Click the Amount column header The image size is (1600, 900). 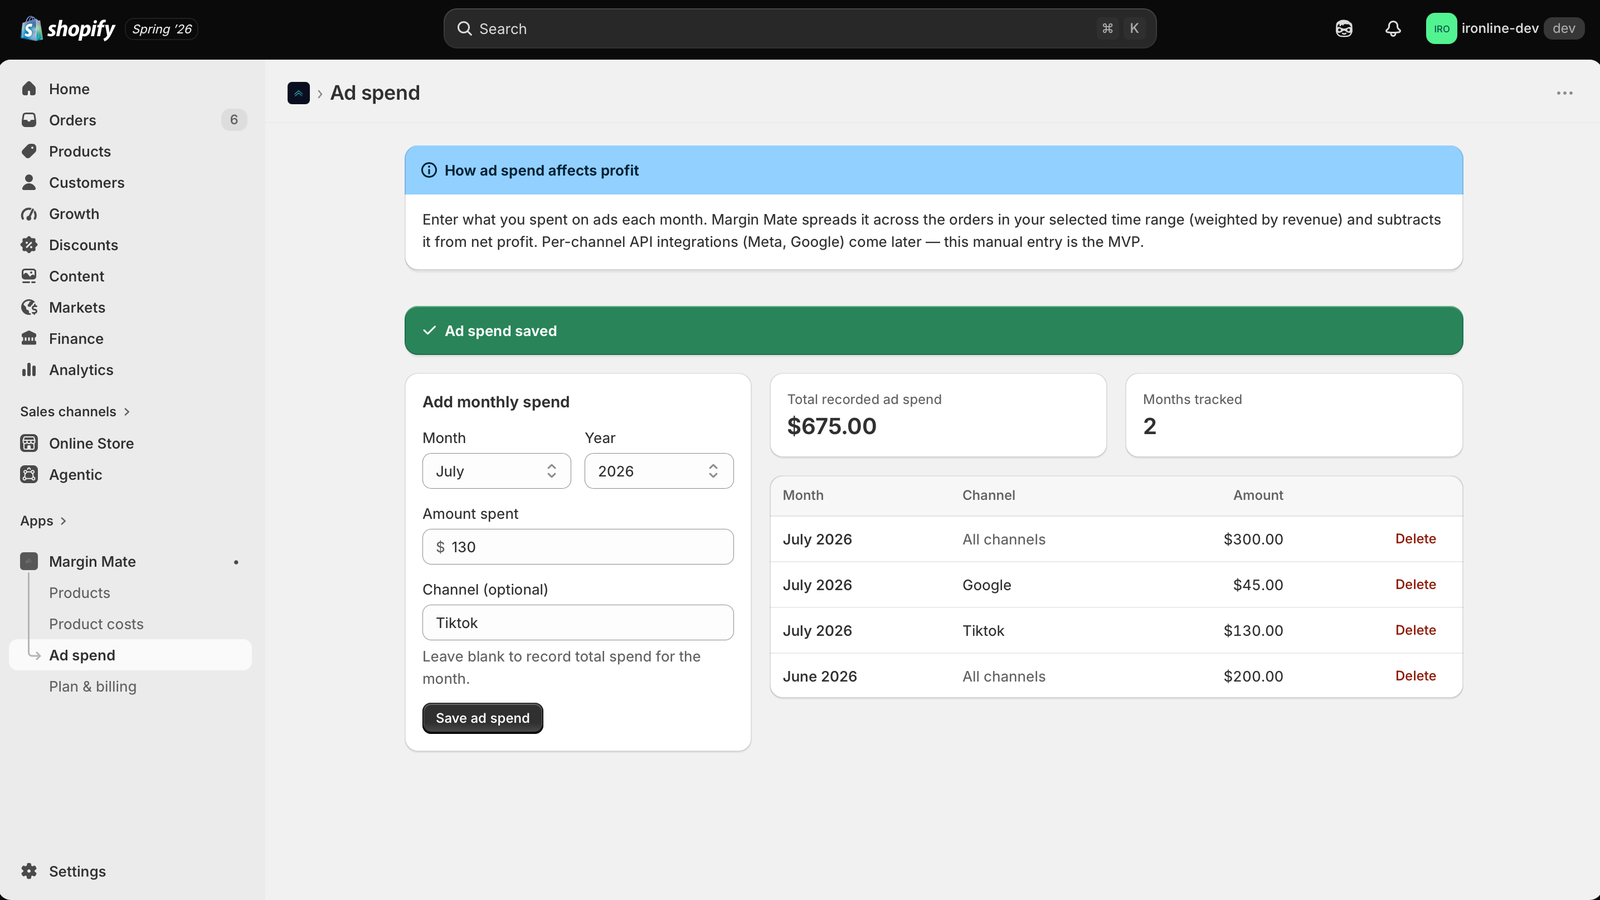tap(1258, 495)
